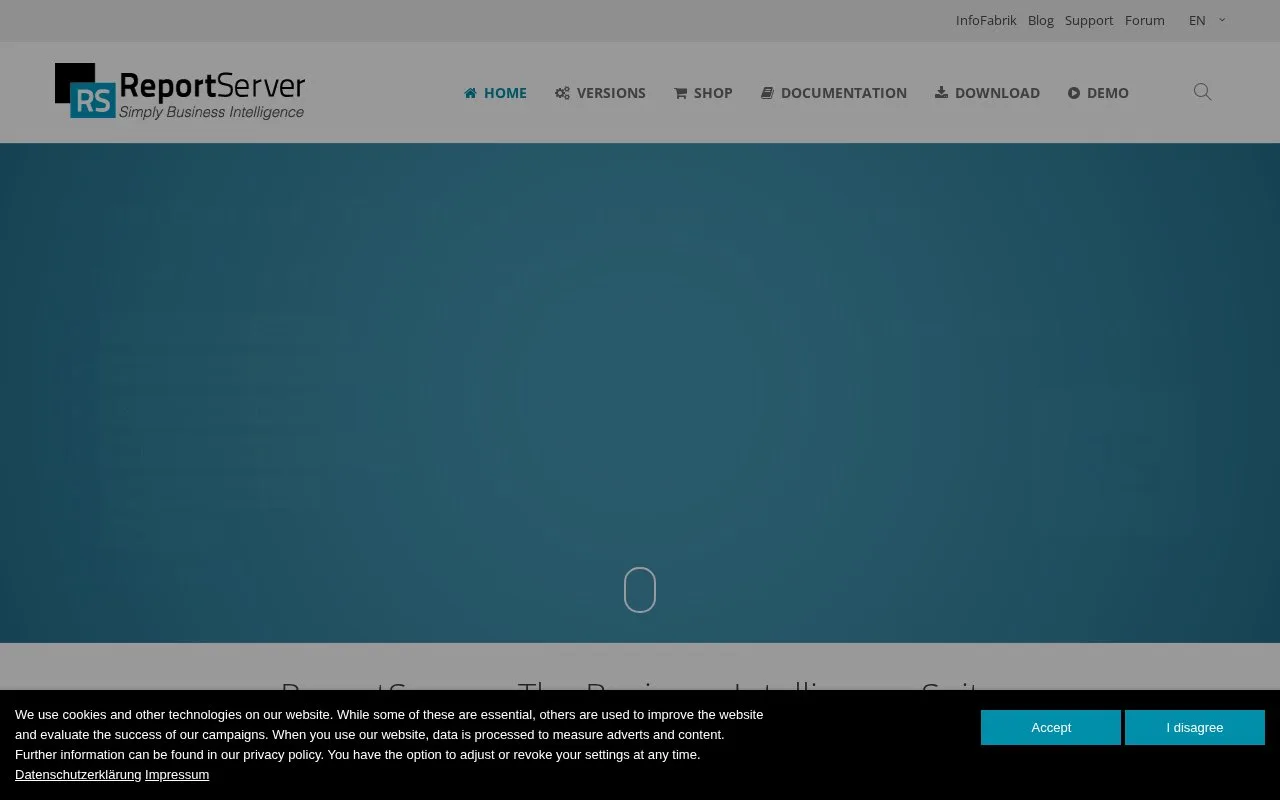The image size is (1280, 800).
Task: Open the Support link
Action: (1089, 20)
